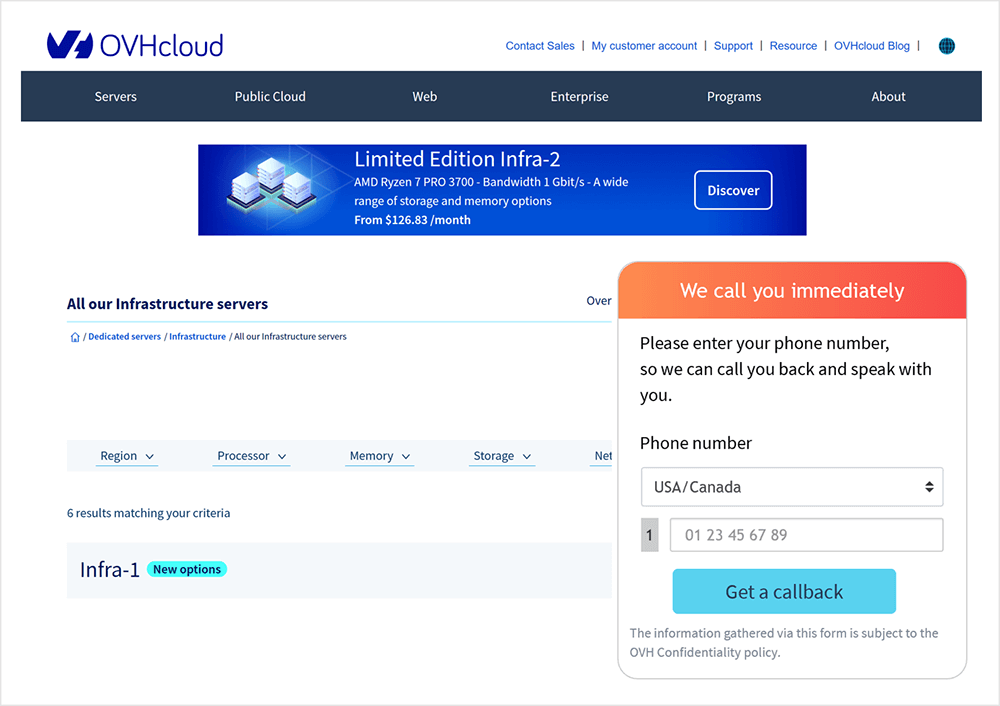Expand the Memory filter dropdown
This screenshot has width=1000, height=706.
[379, 456]
